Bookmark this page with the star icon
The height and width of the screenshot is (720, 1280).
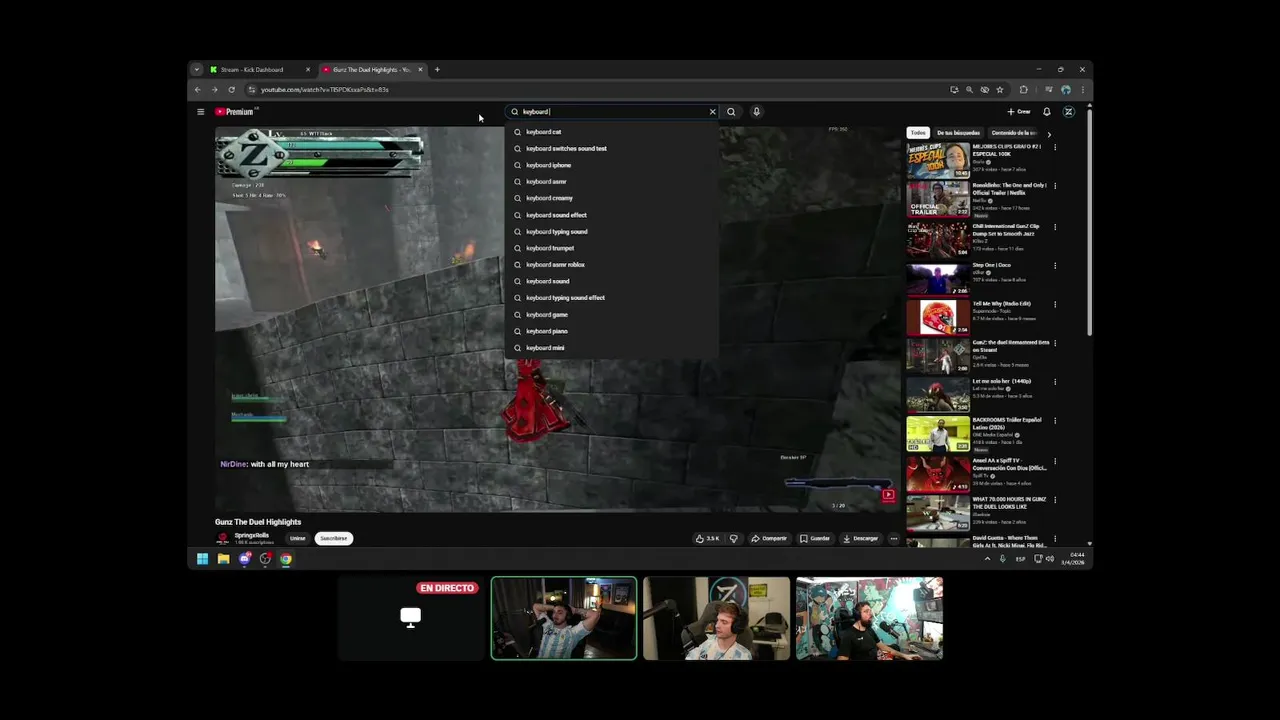[999, 89]
